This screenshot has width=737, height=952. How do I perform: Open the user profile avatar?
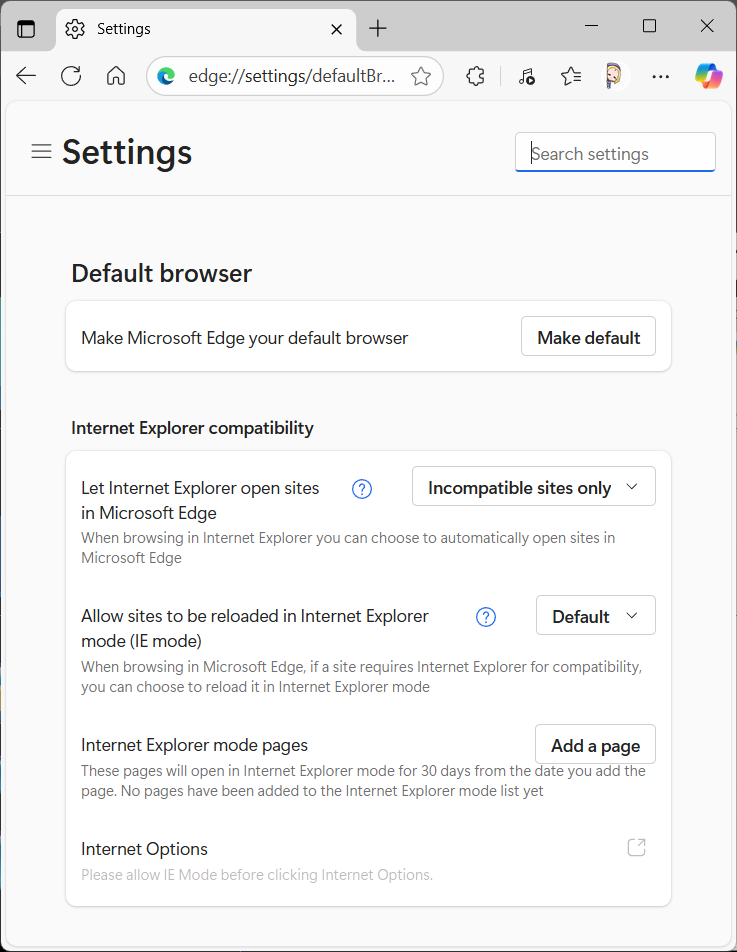(x=614, y=76)
